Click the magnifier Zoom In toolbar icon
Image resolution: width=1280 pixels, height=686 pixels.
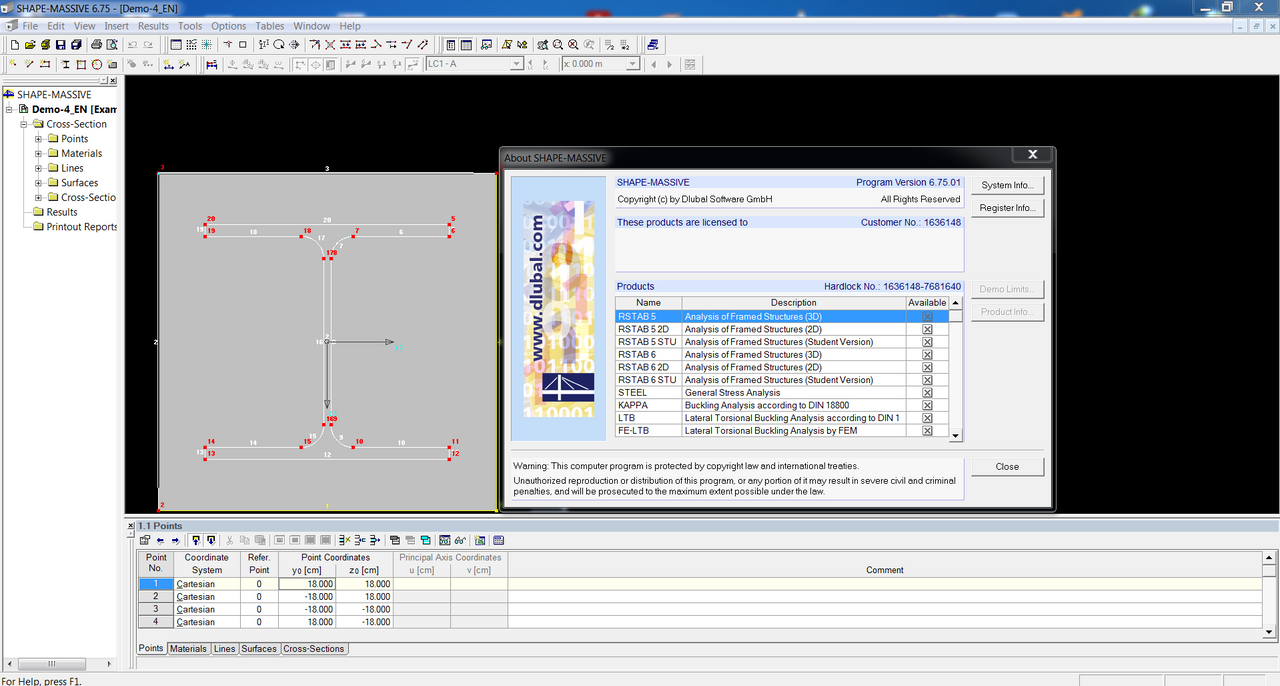558,44
